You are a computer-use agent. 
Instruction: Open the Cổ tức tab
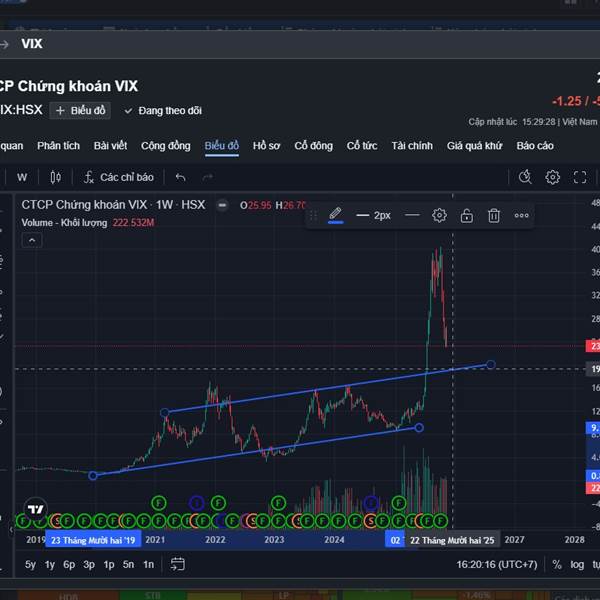coord(362,146)
